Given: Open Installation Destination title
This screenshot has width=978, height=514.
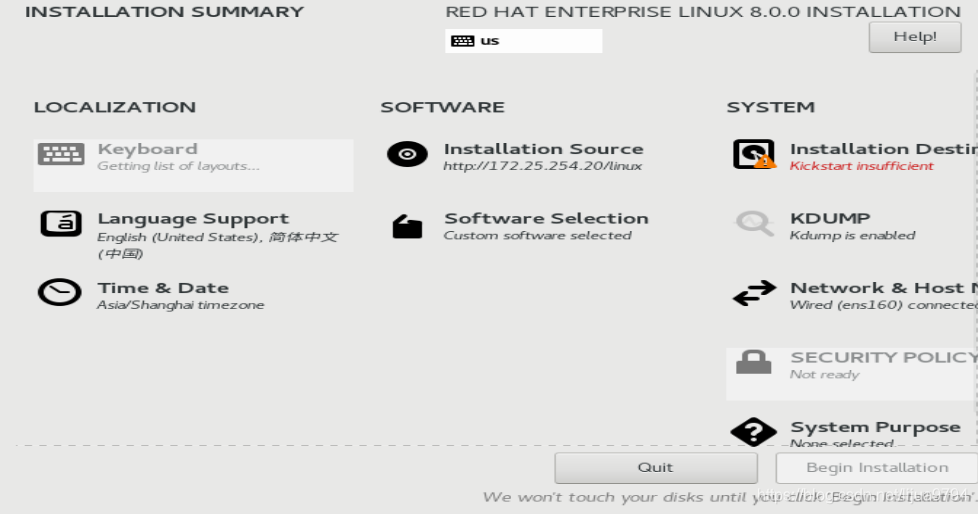Looking at the screenshot, I should (884, 149).
